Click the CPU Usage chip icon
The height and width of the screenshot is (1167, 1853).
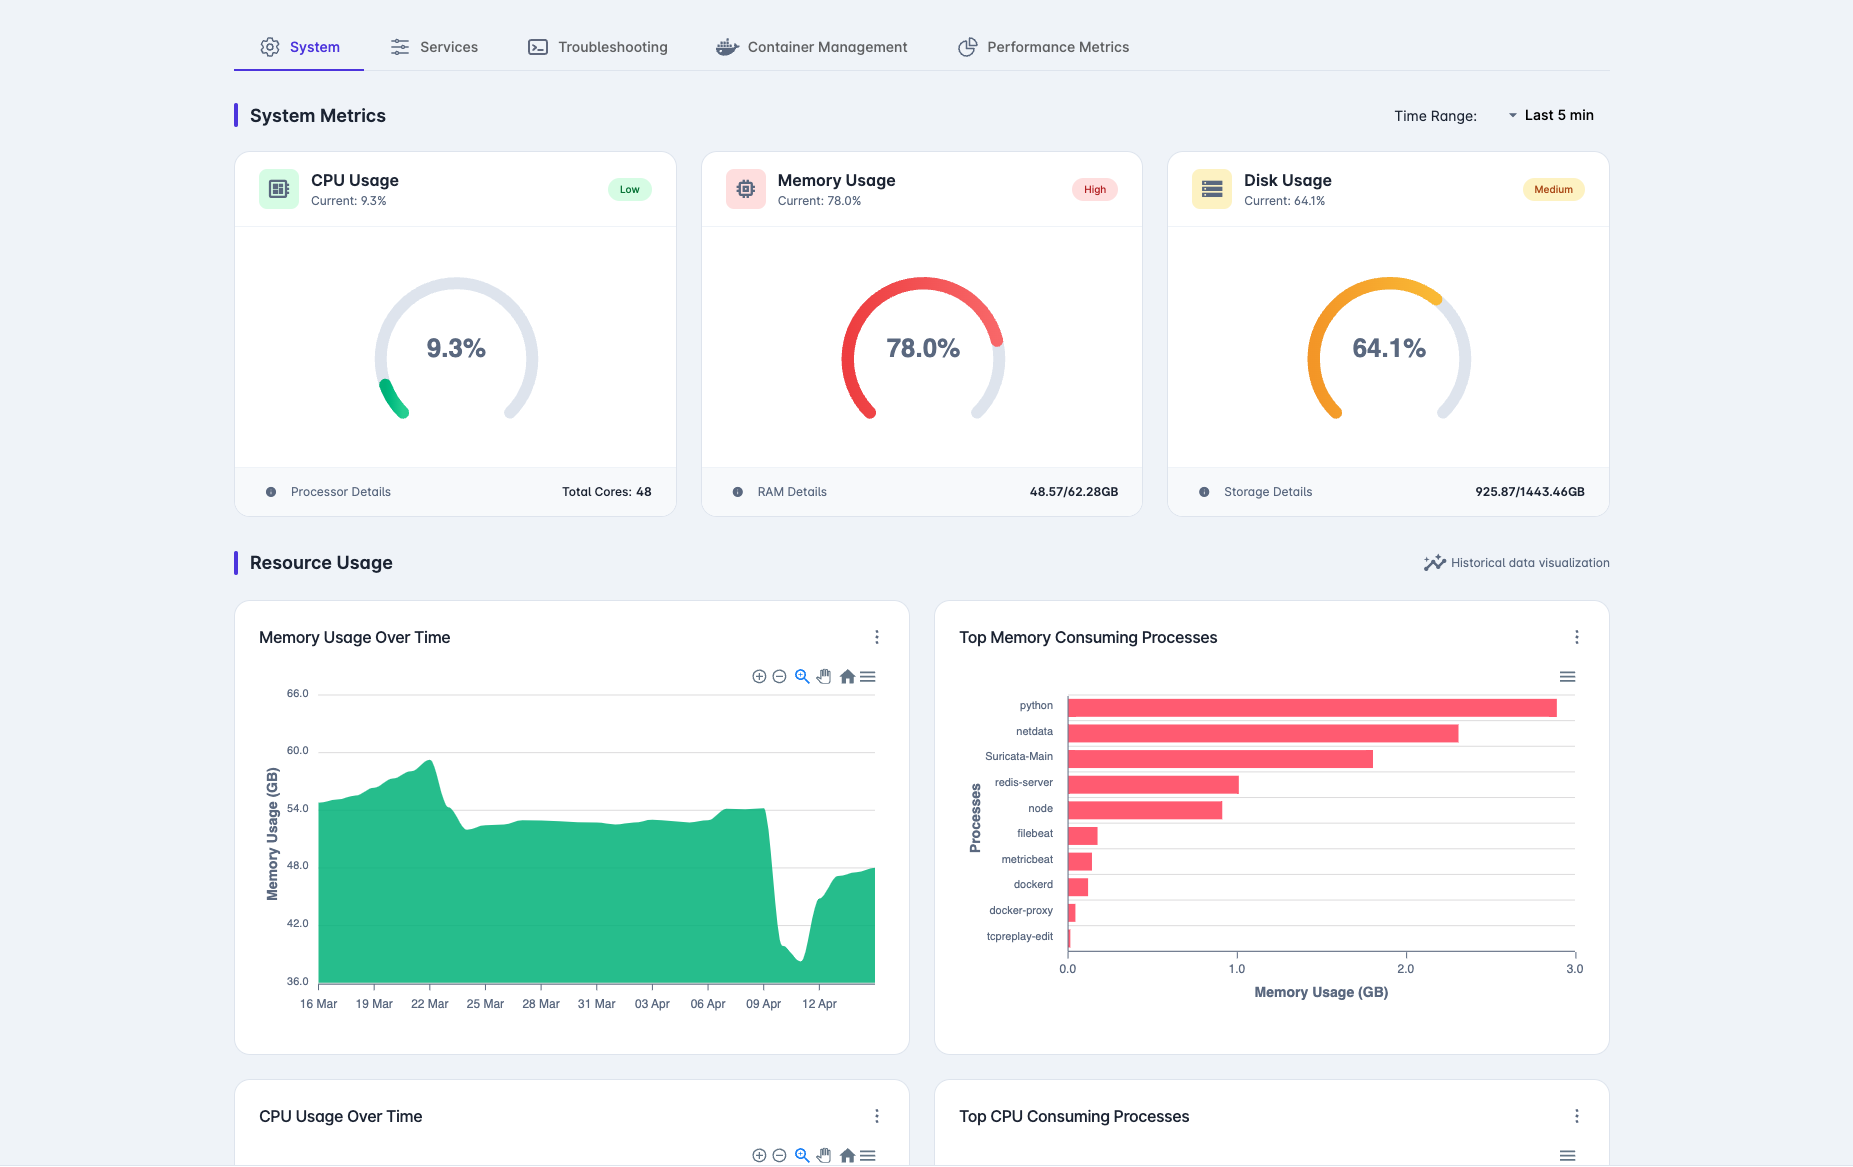click(279, 189)
